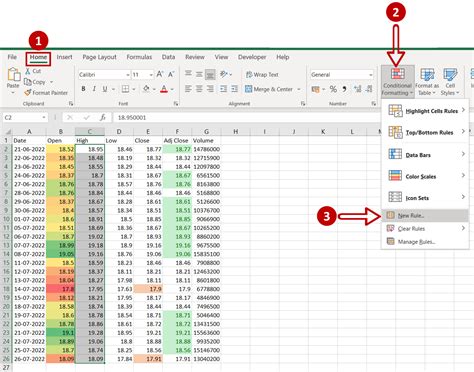This screenshot has height=372, width=474.
Task: Open the General number format dropdown
Action: [x=371, y=75]
